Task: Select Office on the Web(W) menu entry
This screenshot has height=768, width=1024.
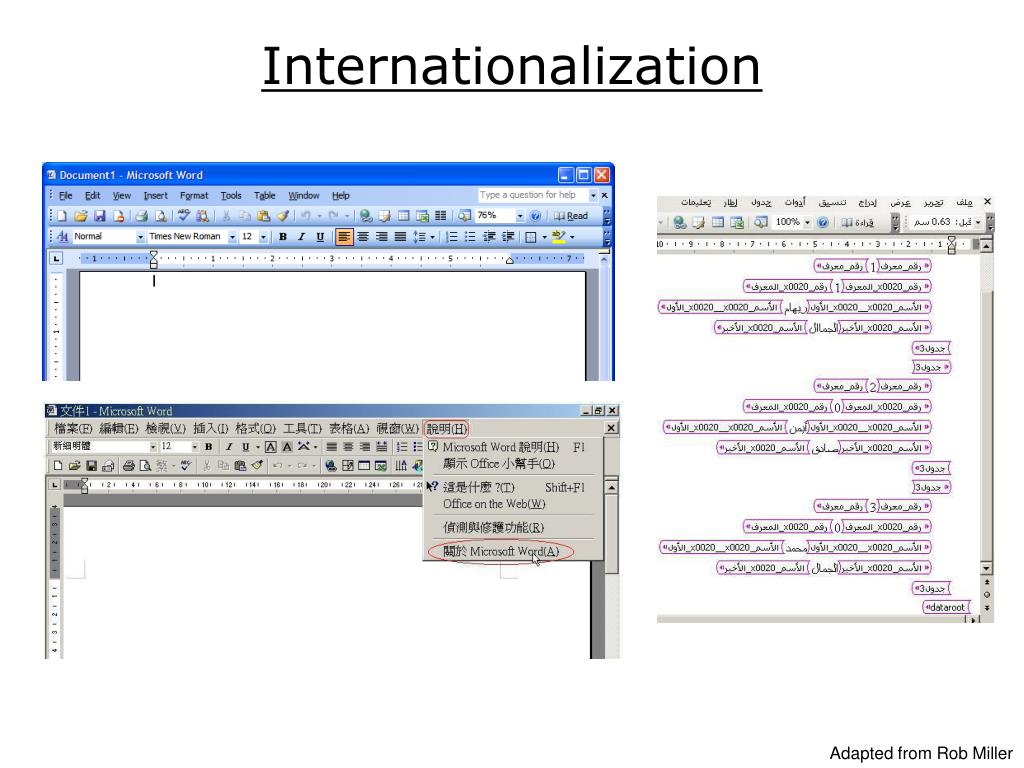Action: (494, 504)
